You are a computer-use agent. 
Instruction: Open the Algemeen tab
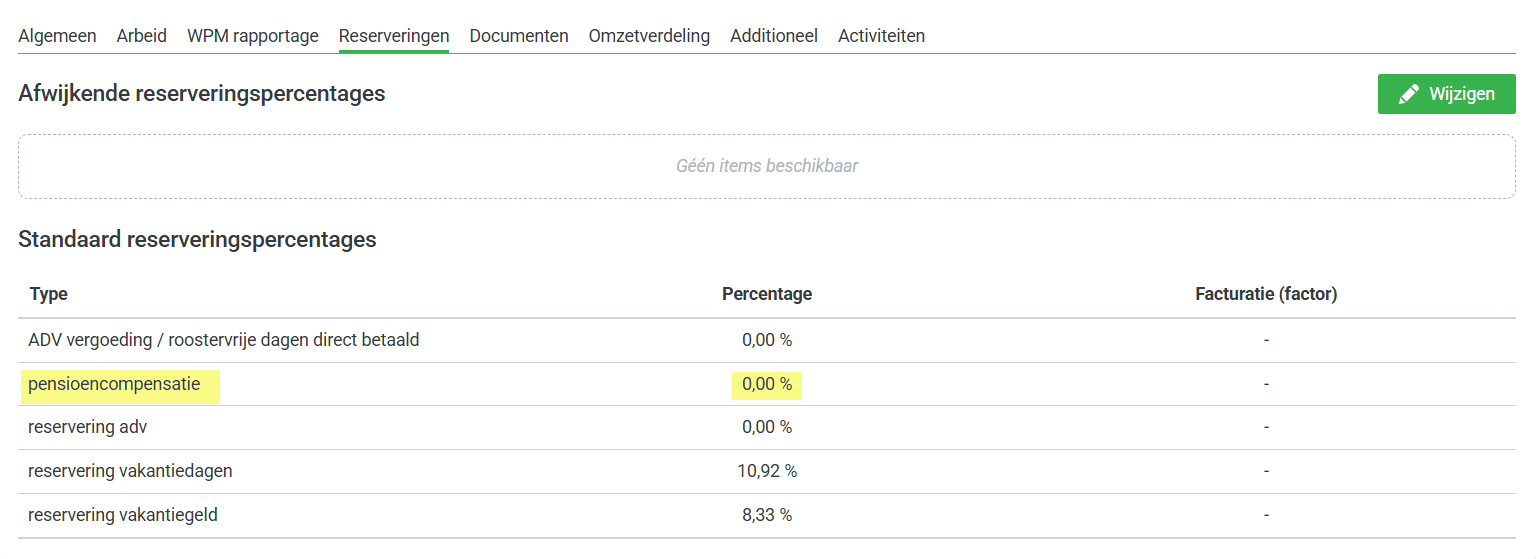57,36
